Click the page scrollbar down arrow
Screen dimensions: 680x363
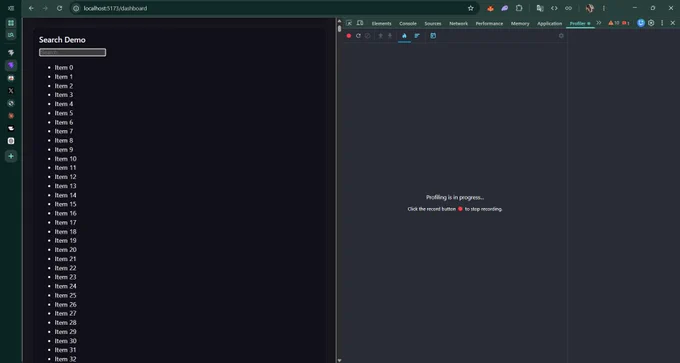pos(340,360)
